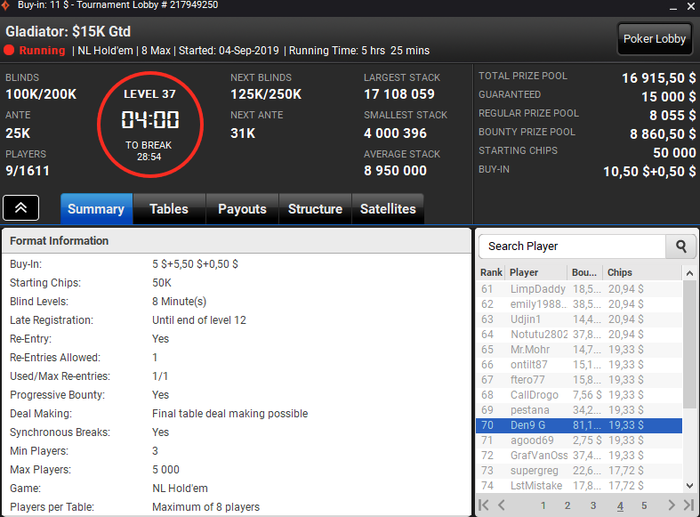Switch to the Payouts tab
This screenshot has width=700, height=517.
[x=242, y=209]
